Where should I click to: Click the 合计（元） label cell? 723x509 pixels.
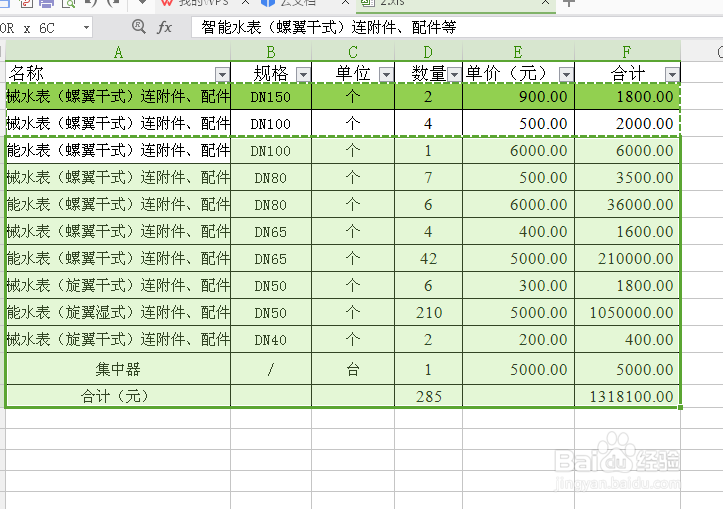[x=118, y=397]
